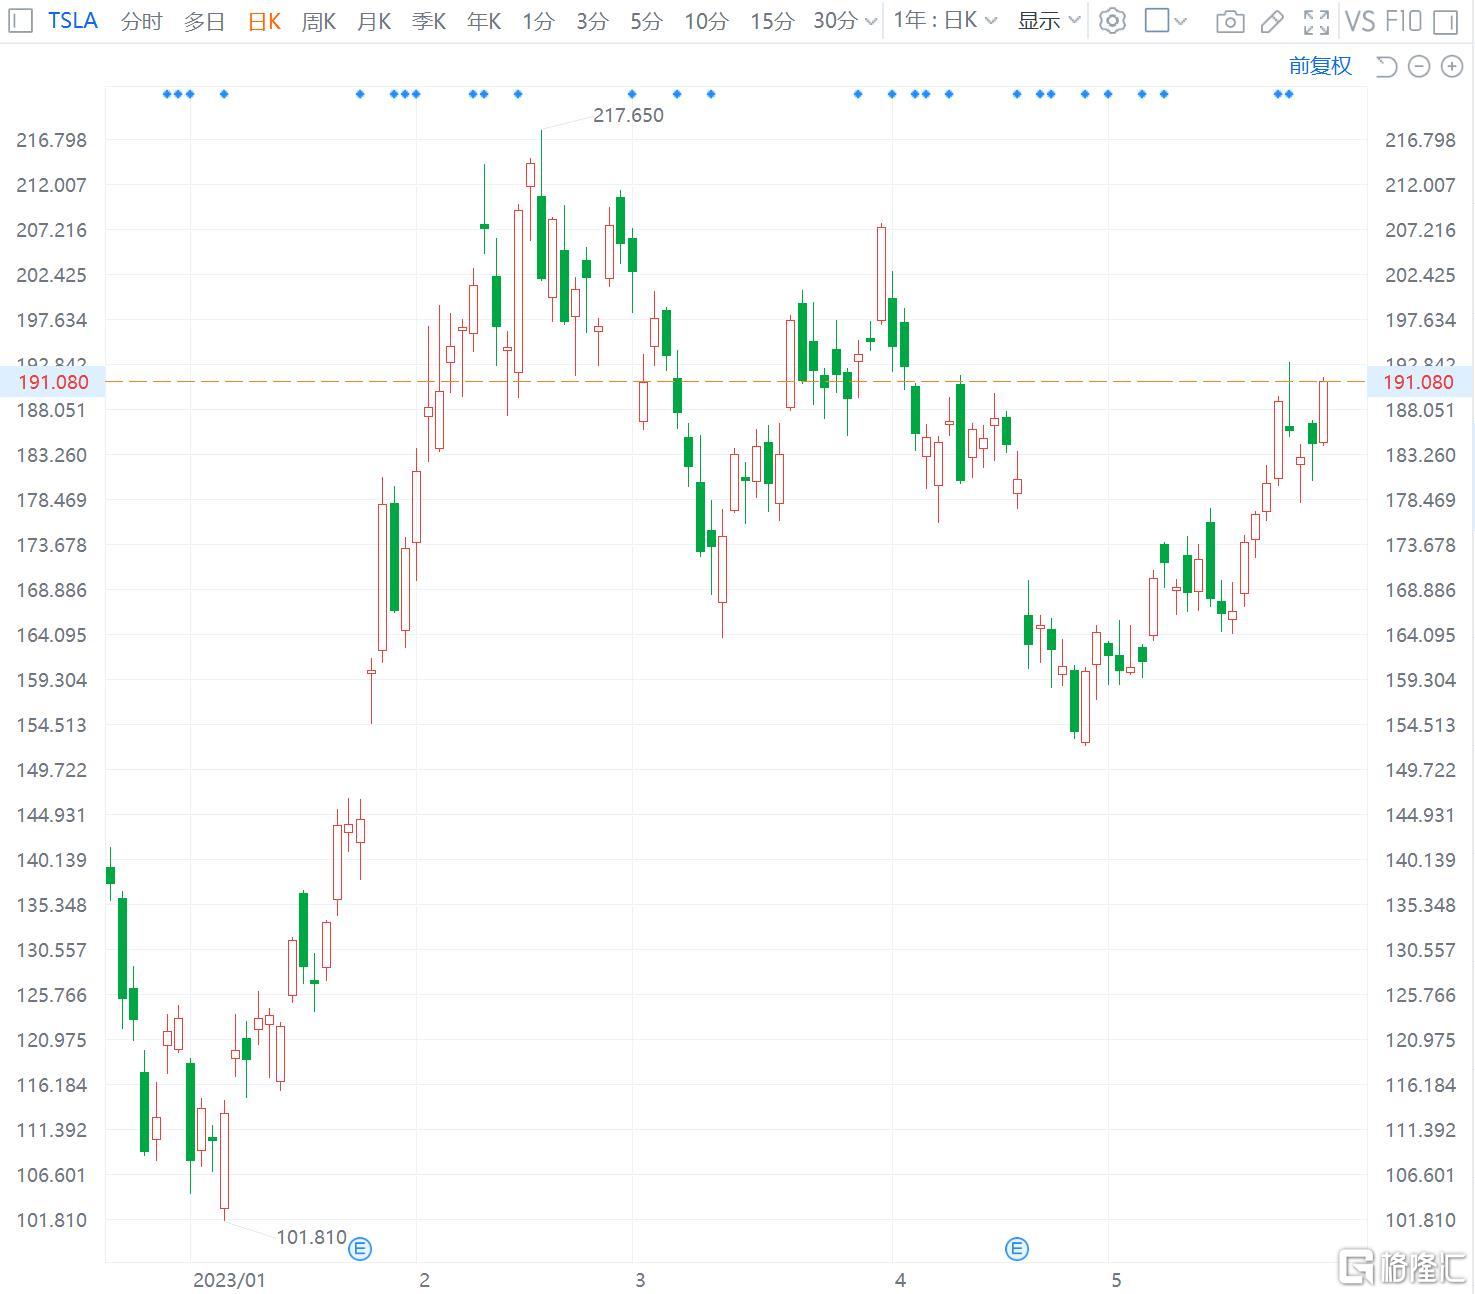Open the F10 company info panel
This screenshot has width=1475, height=1294.
(1402, 20)
